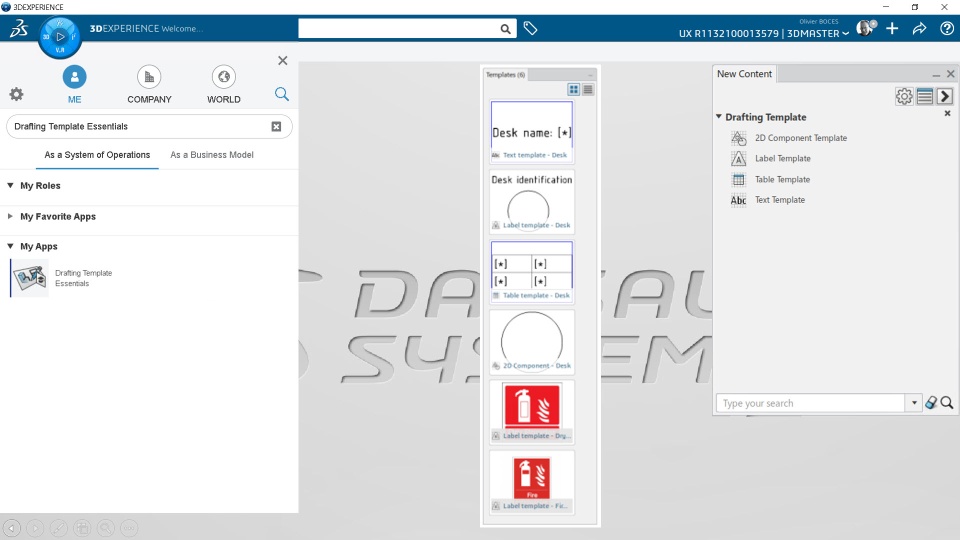
Task: Select the WORLD quadrant
Action: coord(223,84)
